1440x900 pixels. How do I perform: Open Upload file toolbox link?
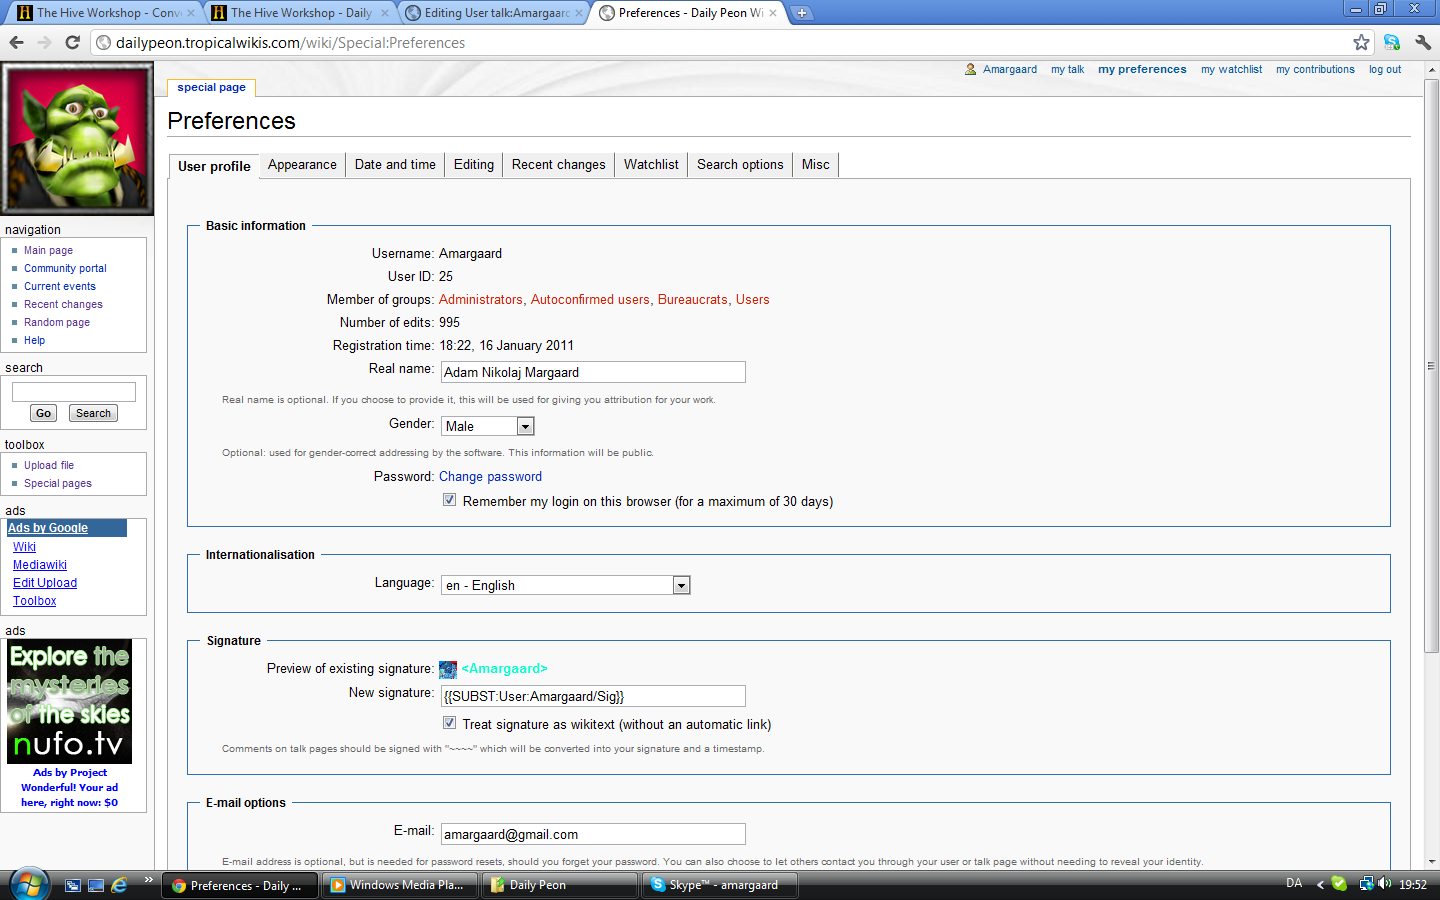coord(49,466)
